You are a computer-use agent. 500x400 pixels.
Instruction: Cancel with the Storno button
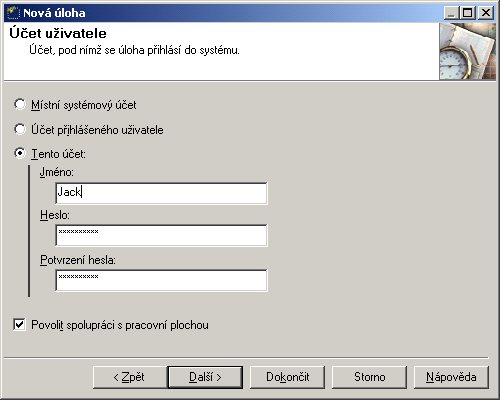click(x=369, y=377)
